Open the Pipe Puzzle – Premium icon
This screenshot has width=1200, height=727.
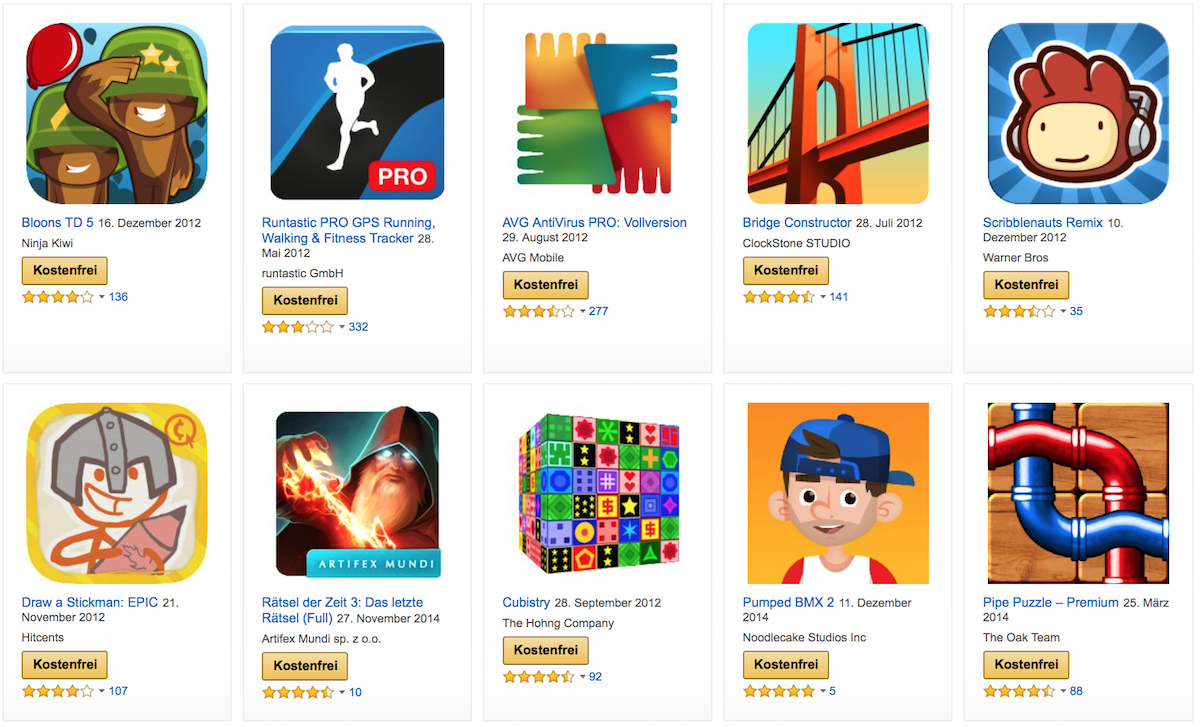click(1078, 493)
